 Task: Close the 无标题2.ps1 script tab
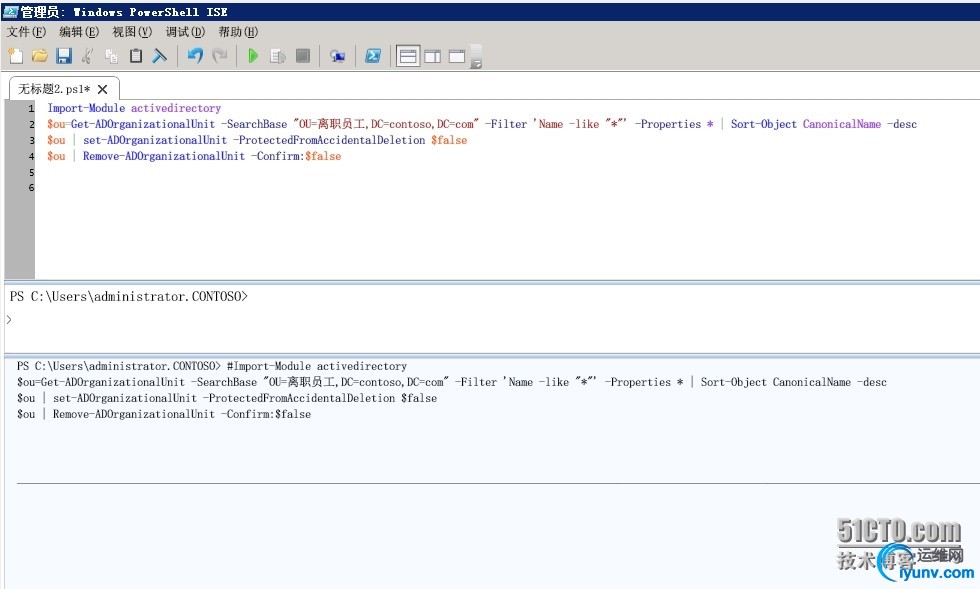pyautogui.click(x=102, y=89)
